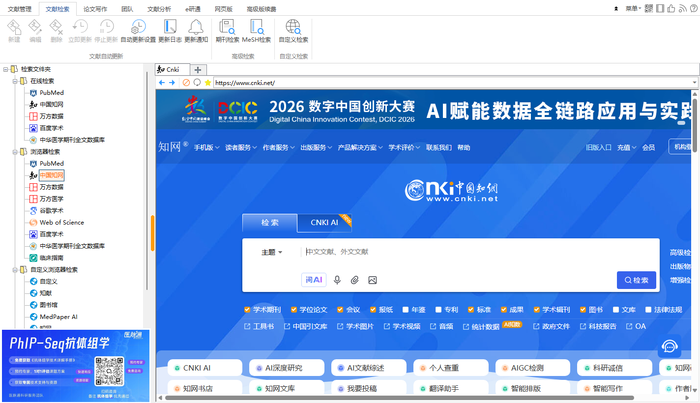The height and width of the screenshot is (403, 700).
Task: Stop page loading with orange stop icon
Action: coord(186,83)
